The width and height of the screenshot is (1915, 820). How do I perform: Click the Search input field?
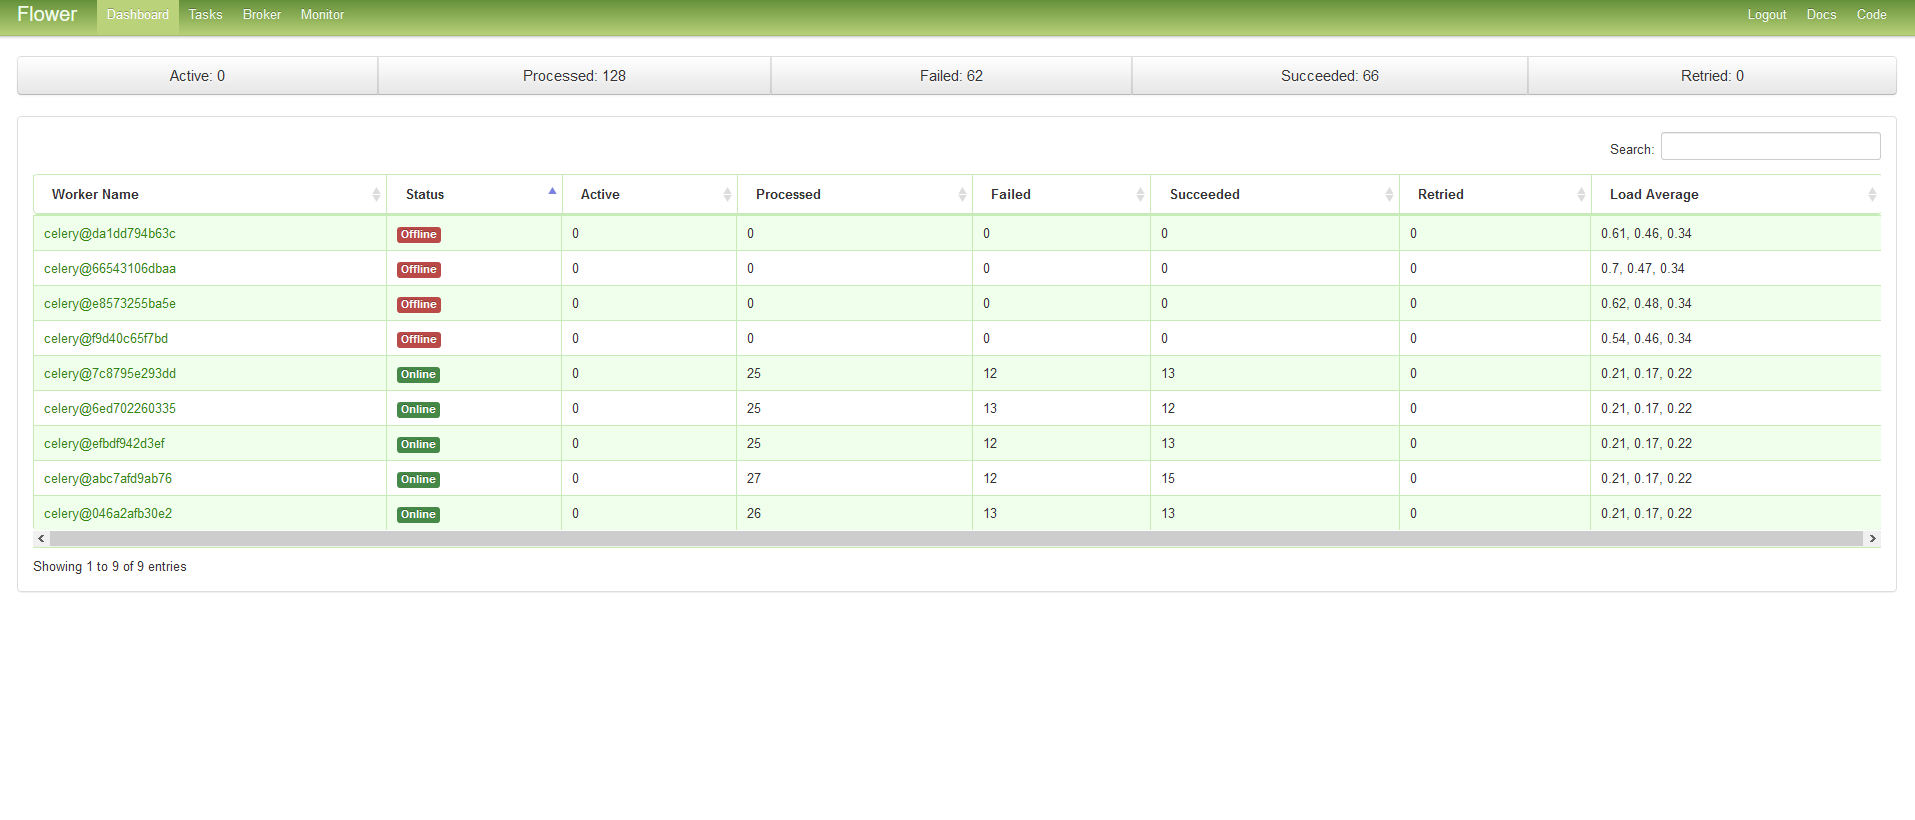(1770, 147)
